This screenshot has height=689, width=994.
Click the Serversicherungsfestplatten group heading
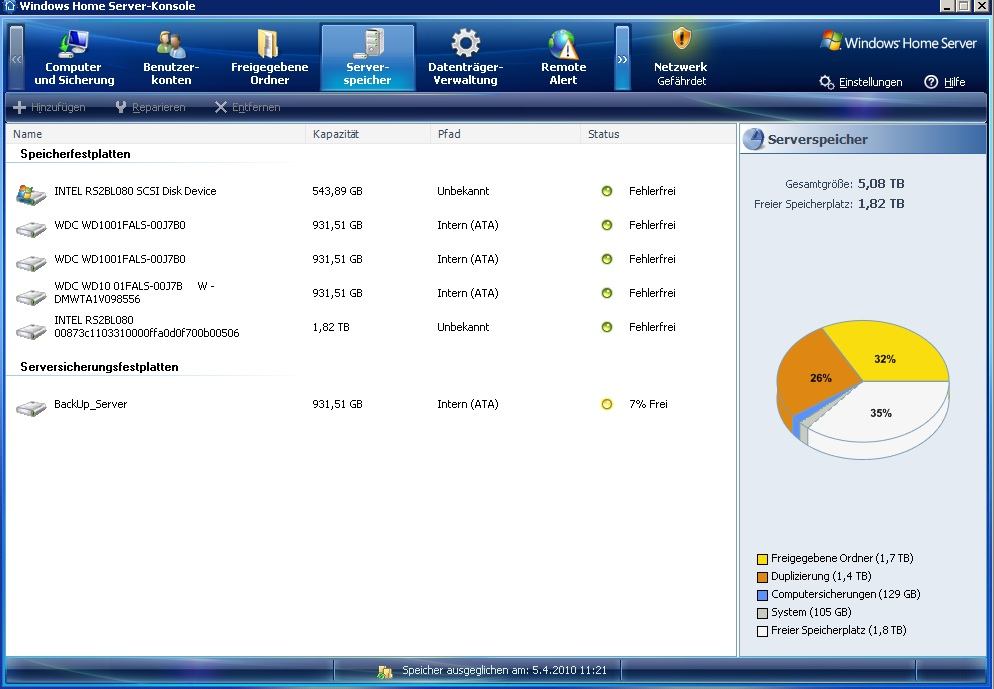pyautogui.click(x=100, y=367)
